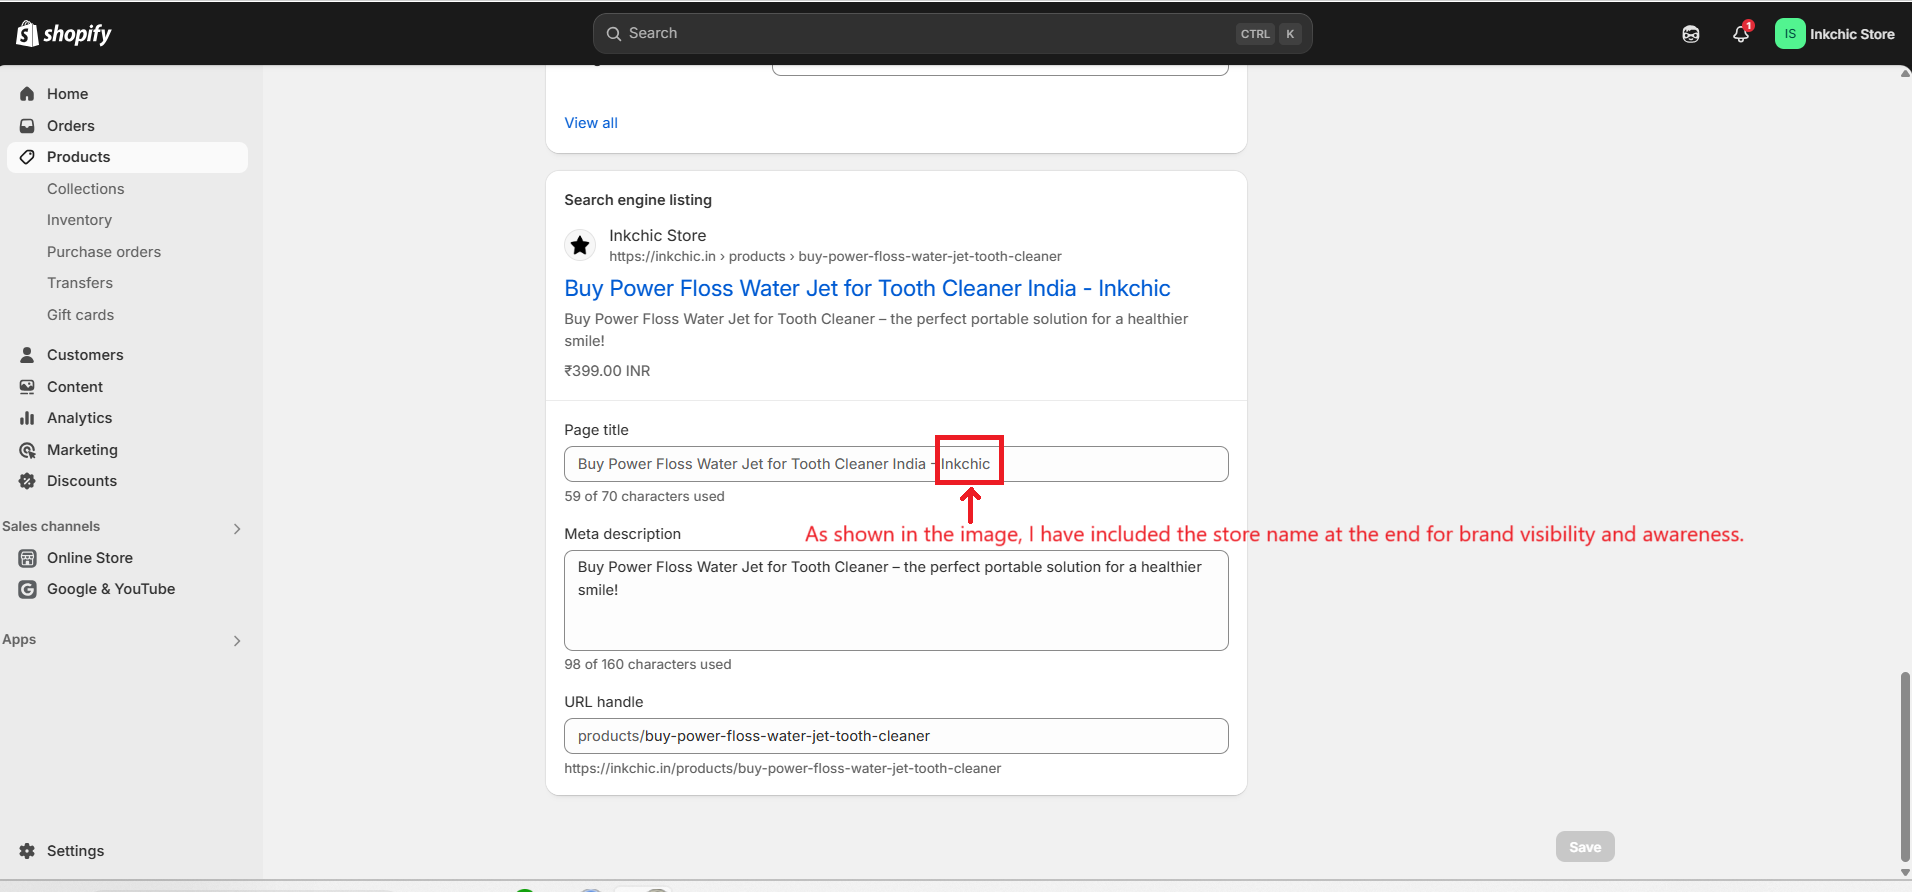Click '98 of 160 characters used' text

[647, 664]
